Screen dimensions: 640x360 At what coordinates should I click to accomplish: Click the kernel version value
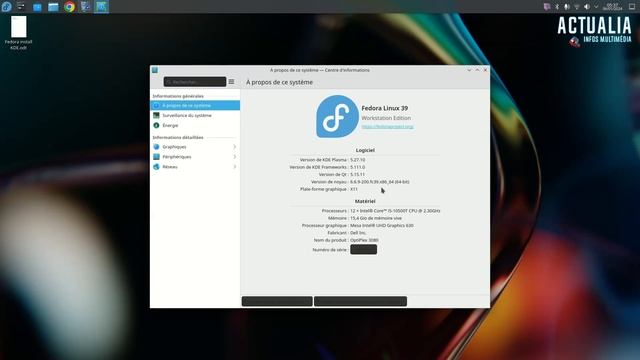[x=380, y=182]
